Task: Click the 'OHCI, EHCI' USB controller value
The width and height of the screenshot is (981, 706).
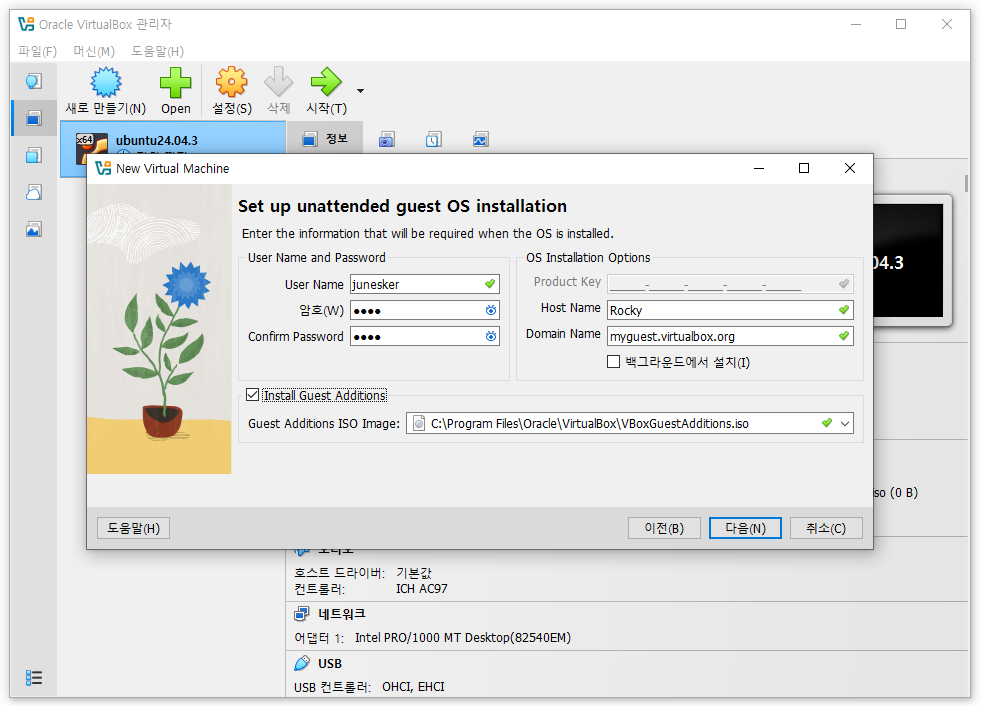Action: (x=413, y=687)
